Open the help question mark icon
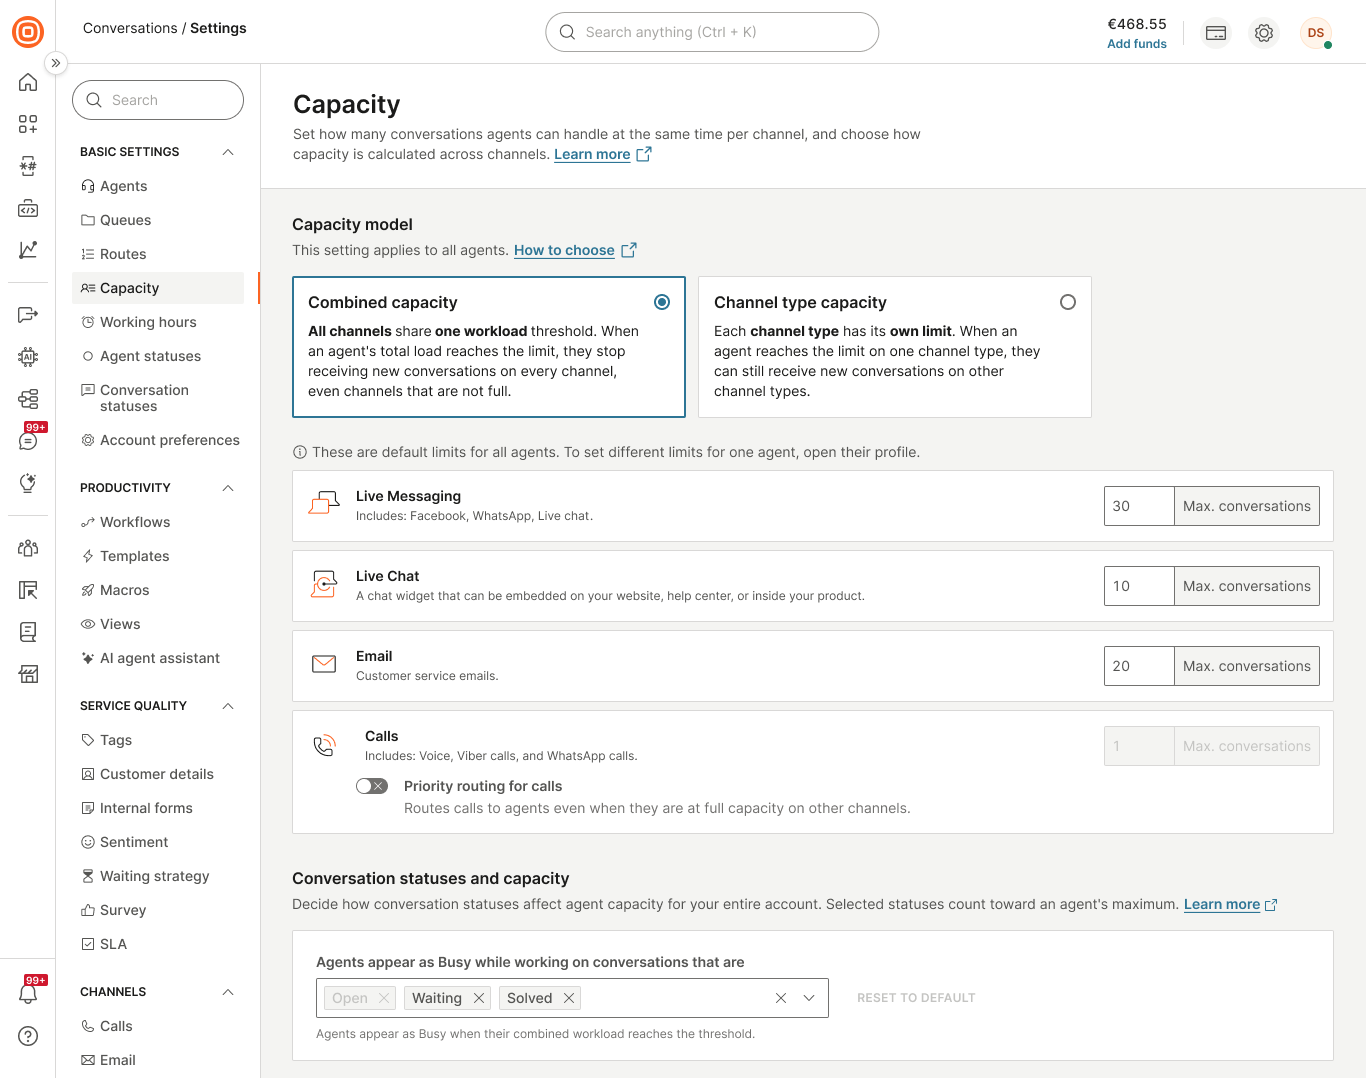 (28, 1036)
